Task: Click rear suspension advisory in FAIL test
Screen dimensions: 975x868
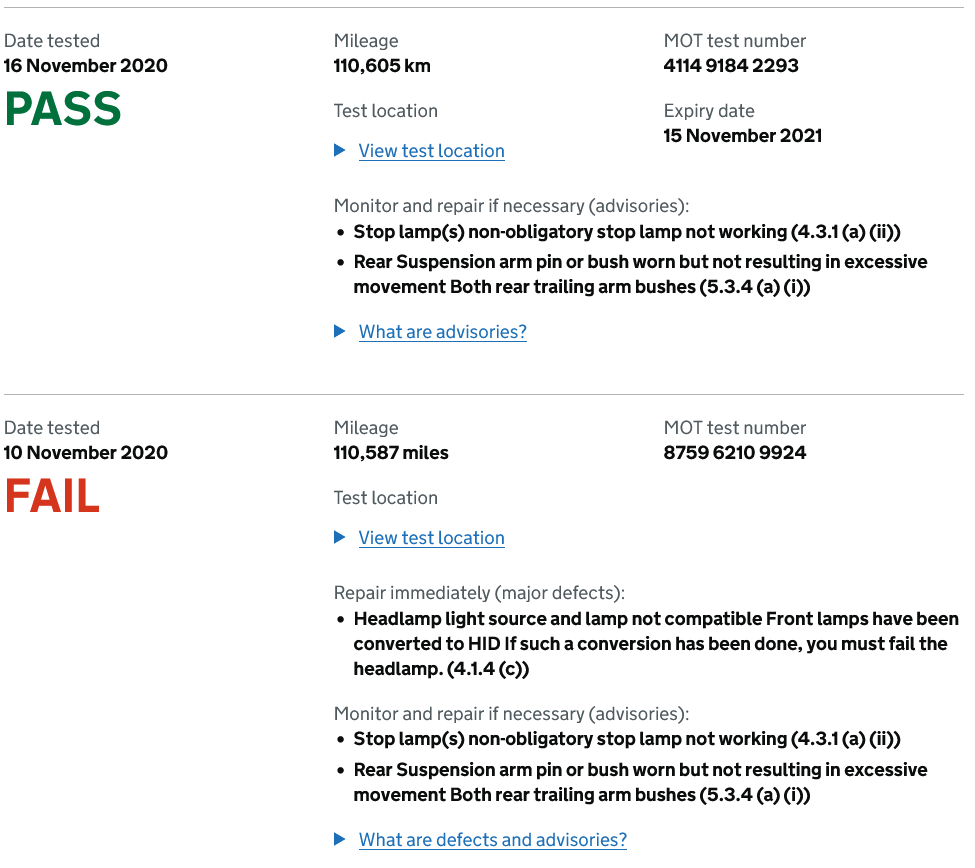Action: pos(640,782)
